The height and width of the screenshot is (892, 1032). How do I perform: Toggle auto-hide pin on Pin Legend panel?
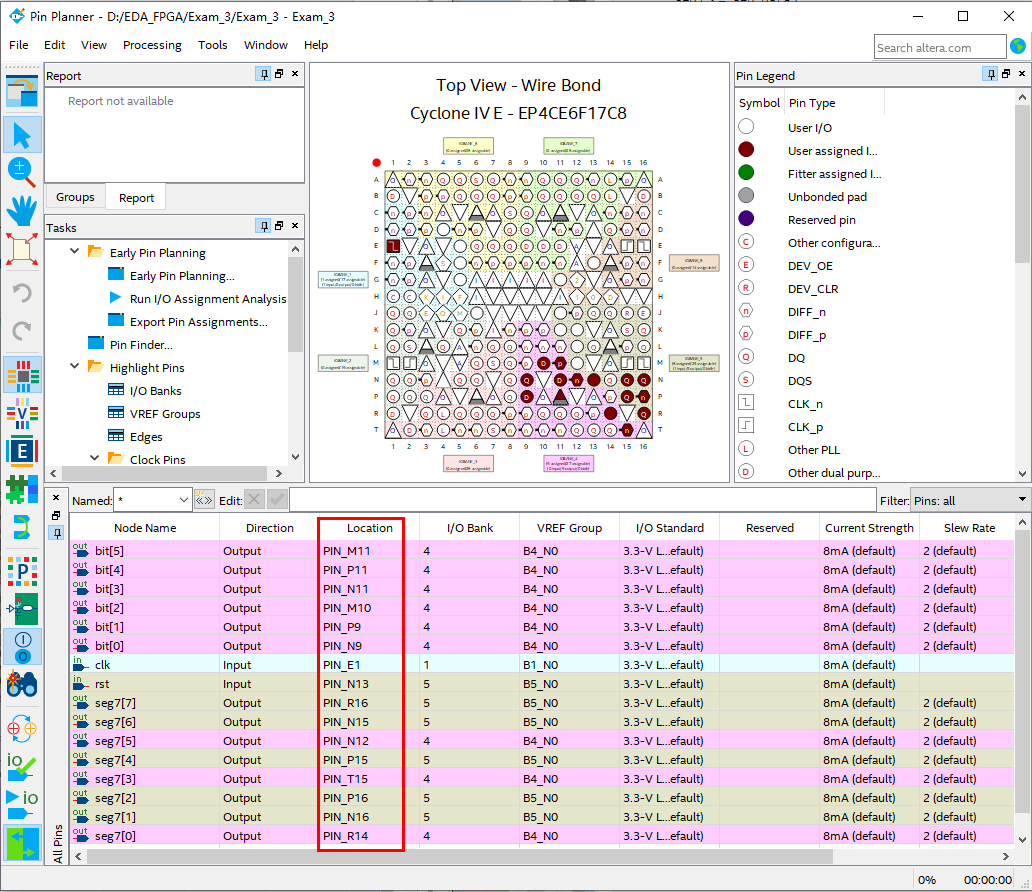click(x=990, y=74)
